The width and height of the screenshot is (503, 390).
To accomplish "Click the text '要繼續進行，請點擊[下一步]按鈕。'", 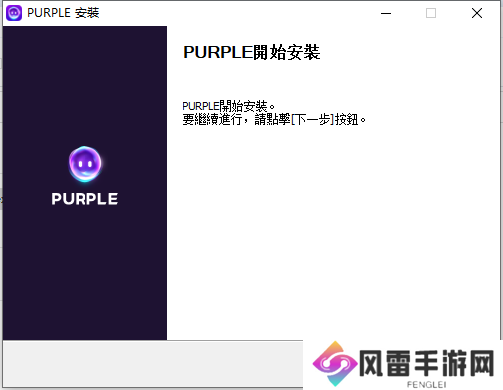I will point(274,119).
